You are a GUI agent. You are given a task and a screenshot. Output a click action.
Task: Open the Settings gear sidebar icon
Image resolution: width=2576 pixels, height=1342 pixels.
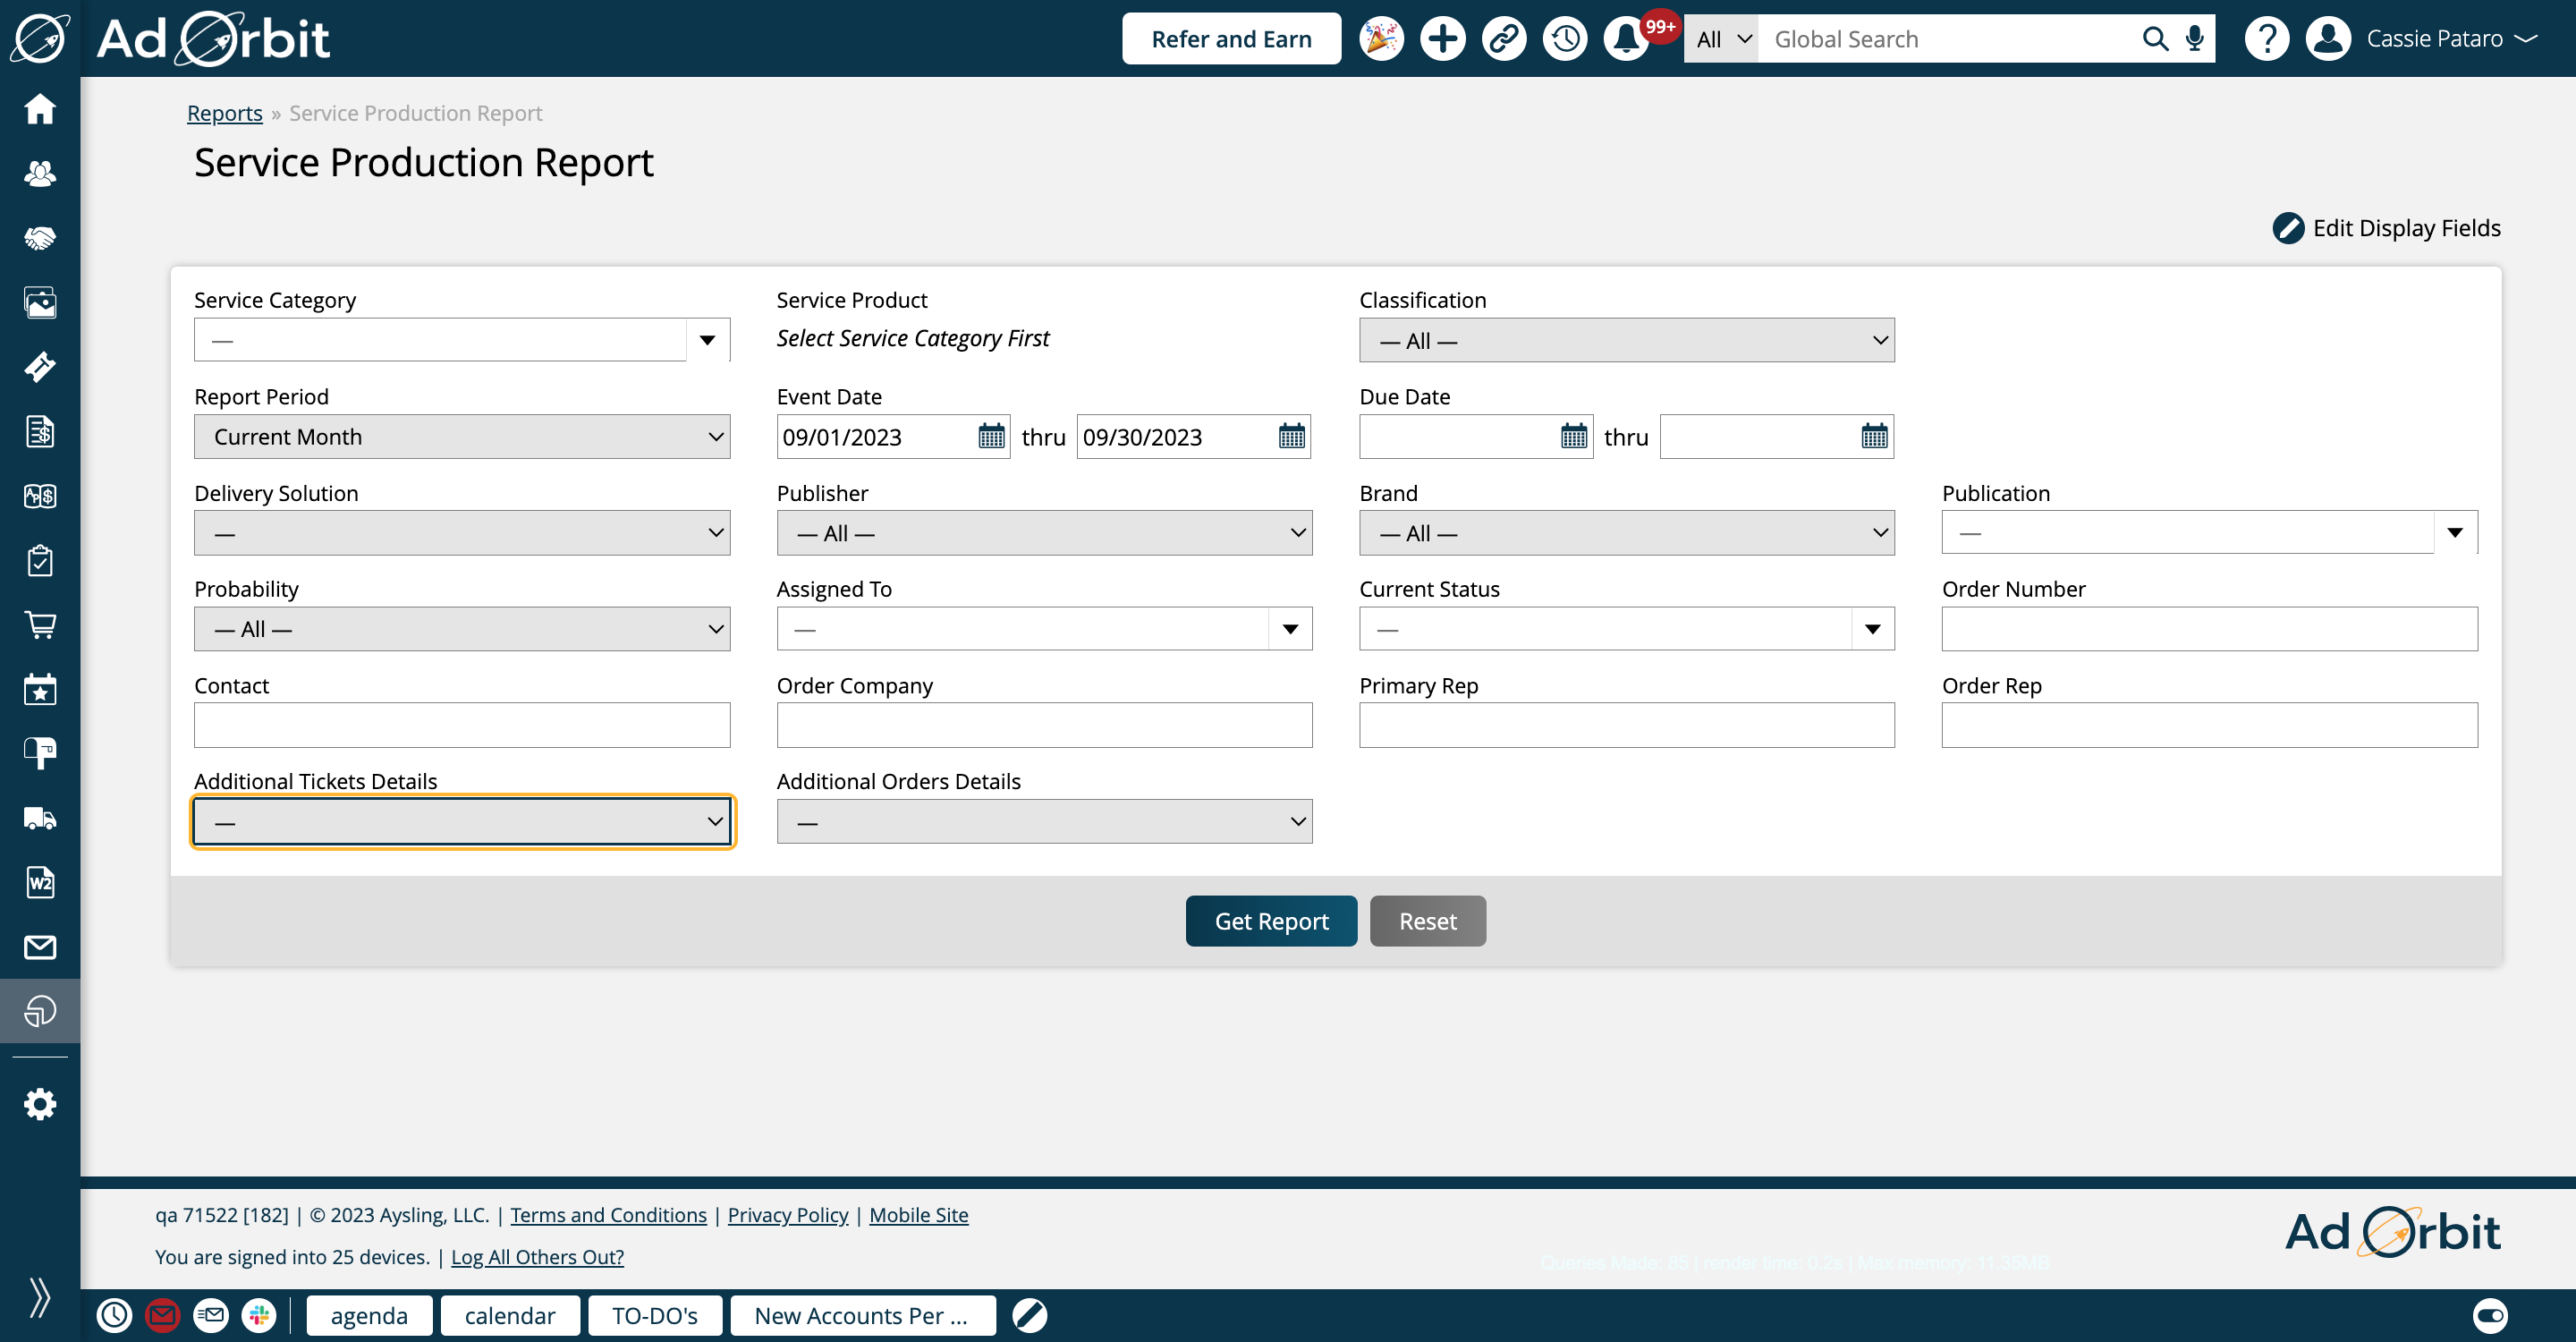(40, 1104)
